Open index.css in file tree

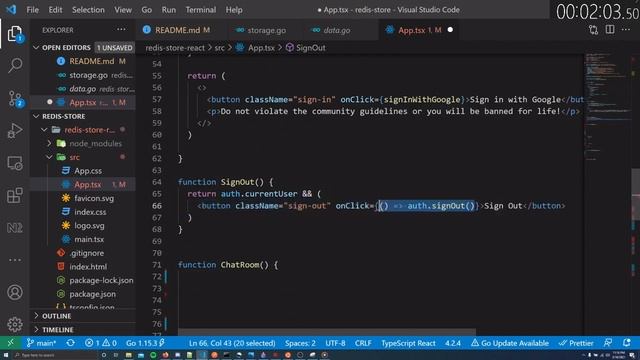90,212
